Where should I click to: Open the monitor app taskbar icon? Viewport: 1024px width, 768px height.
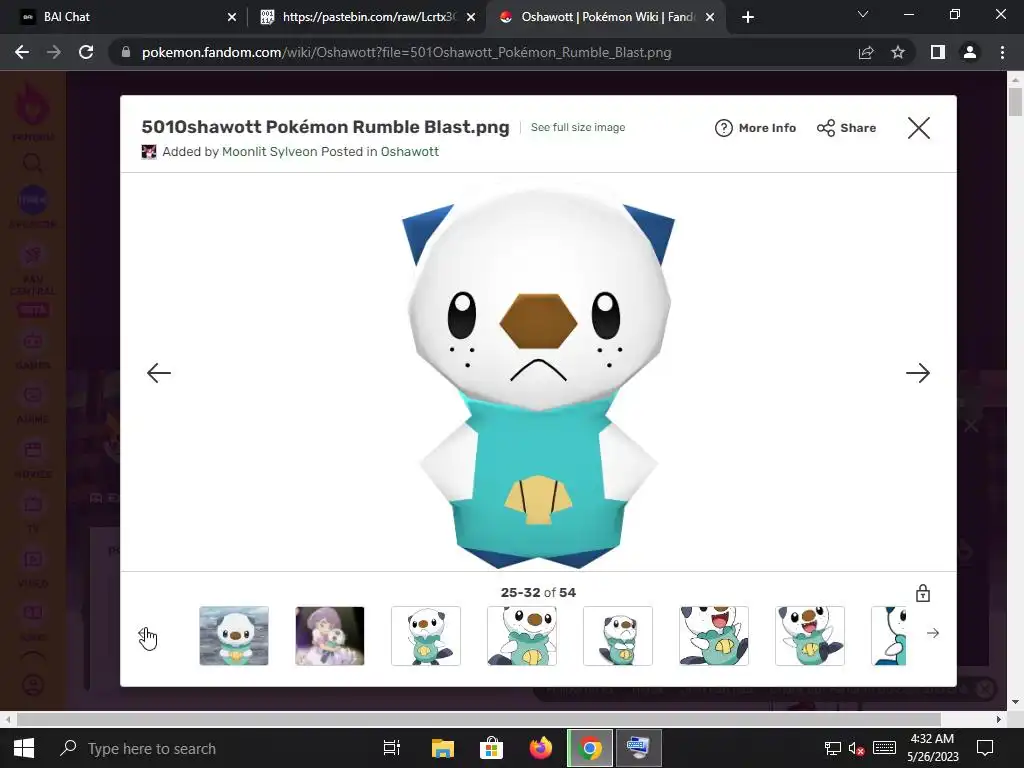[638, 748]
